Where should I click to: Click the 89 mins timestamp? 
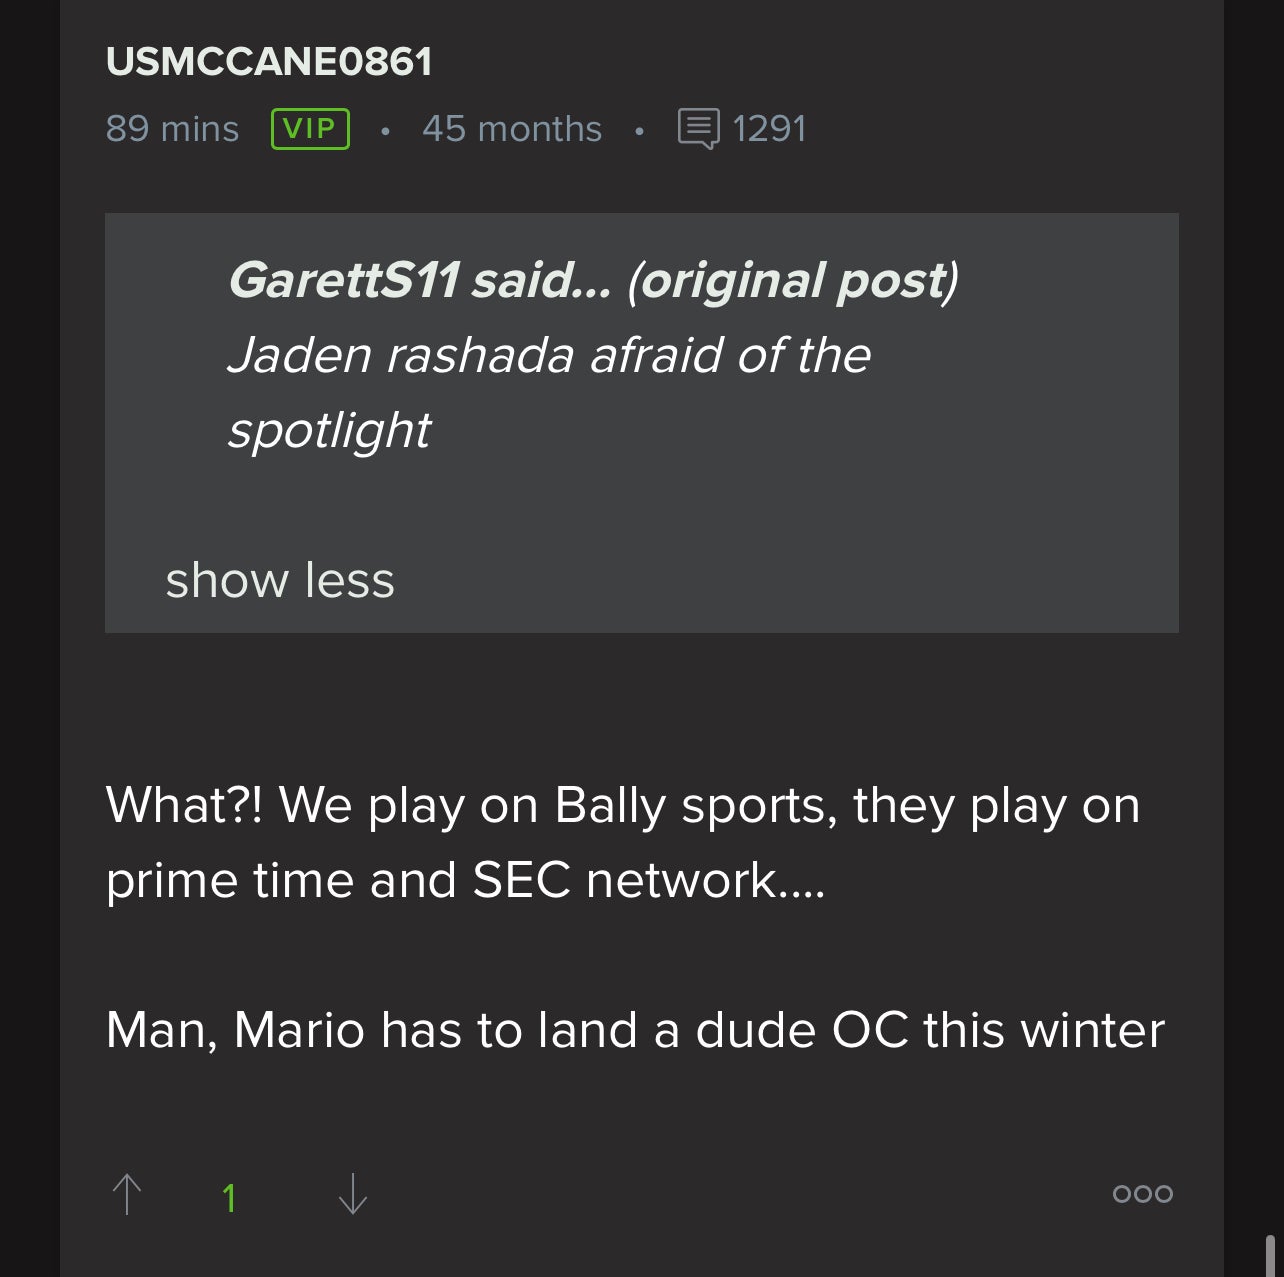pos(172,129)
